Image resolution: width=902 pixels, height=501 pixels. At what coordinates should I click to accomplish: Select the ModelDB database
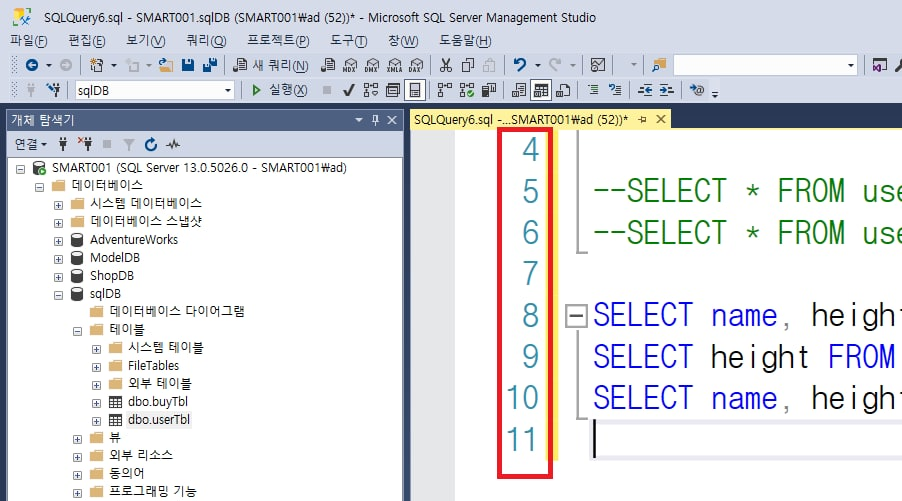pos(114,257)
